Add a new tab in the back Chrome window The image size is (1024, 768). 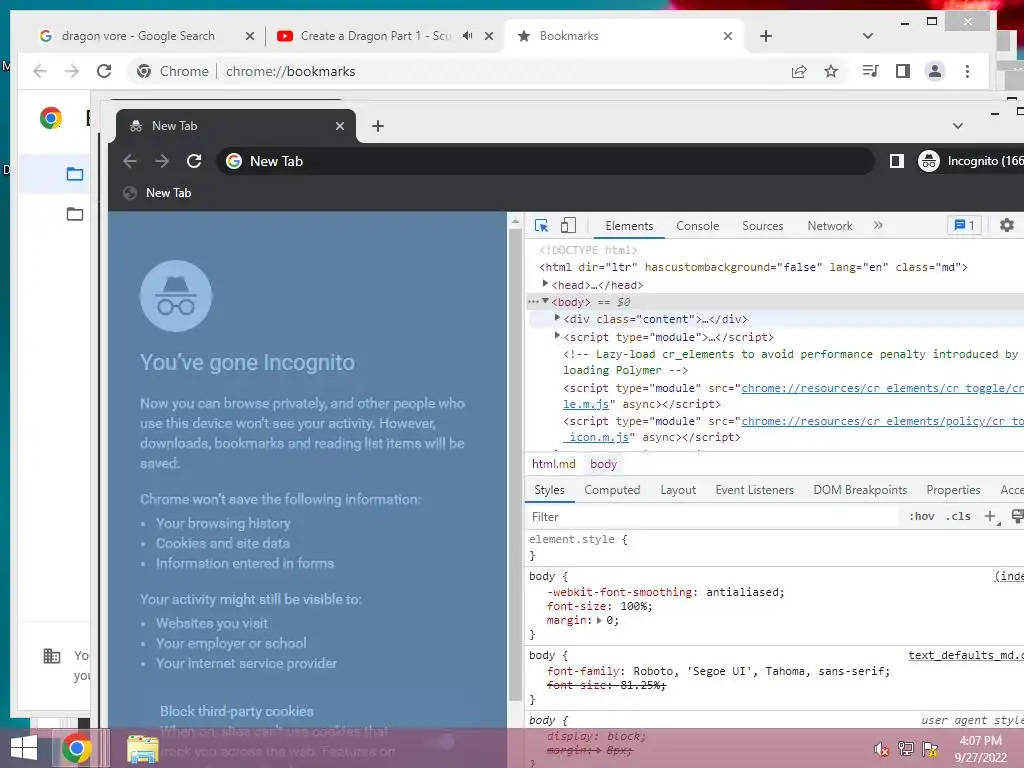click(x=766, y=36)
